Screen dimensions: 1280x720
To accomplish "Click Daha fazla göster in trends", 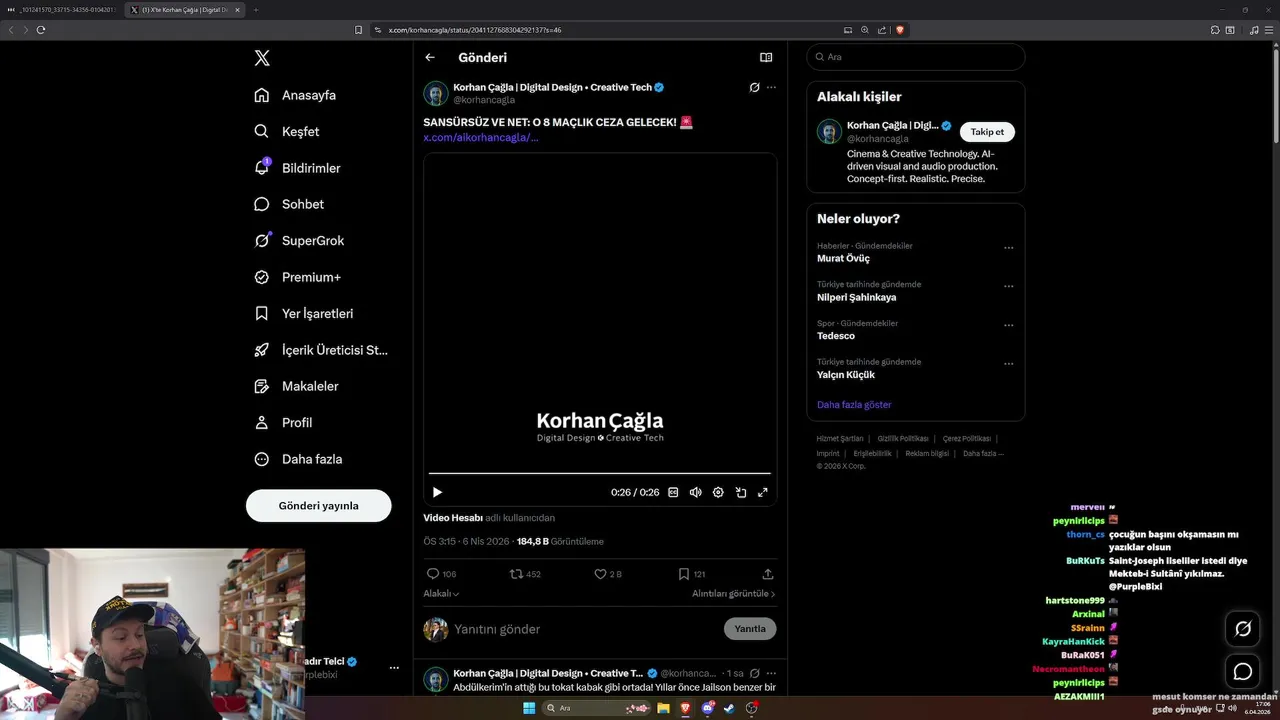I will tap(854, 405).
